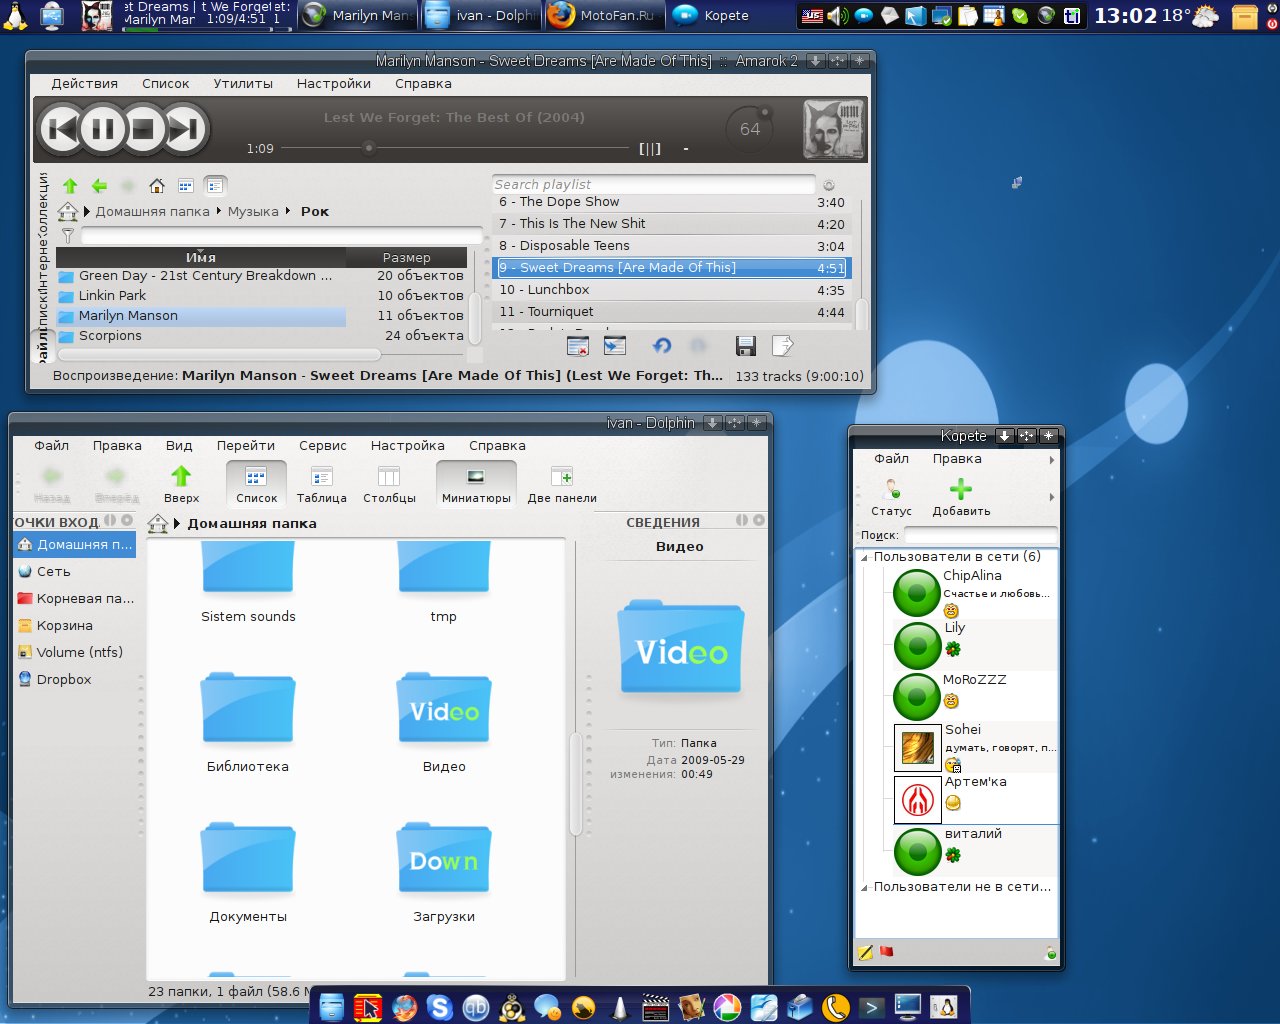Toggle Миниатюры previews in Dolphin
The height and width of the screenshot is (1024, 1280).
[x=476, y=484]
